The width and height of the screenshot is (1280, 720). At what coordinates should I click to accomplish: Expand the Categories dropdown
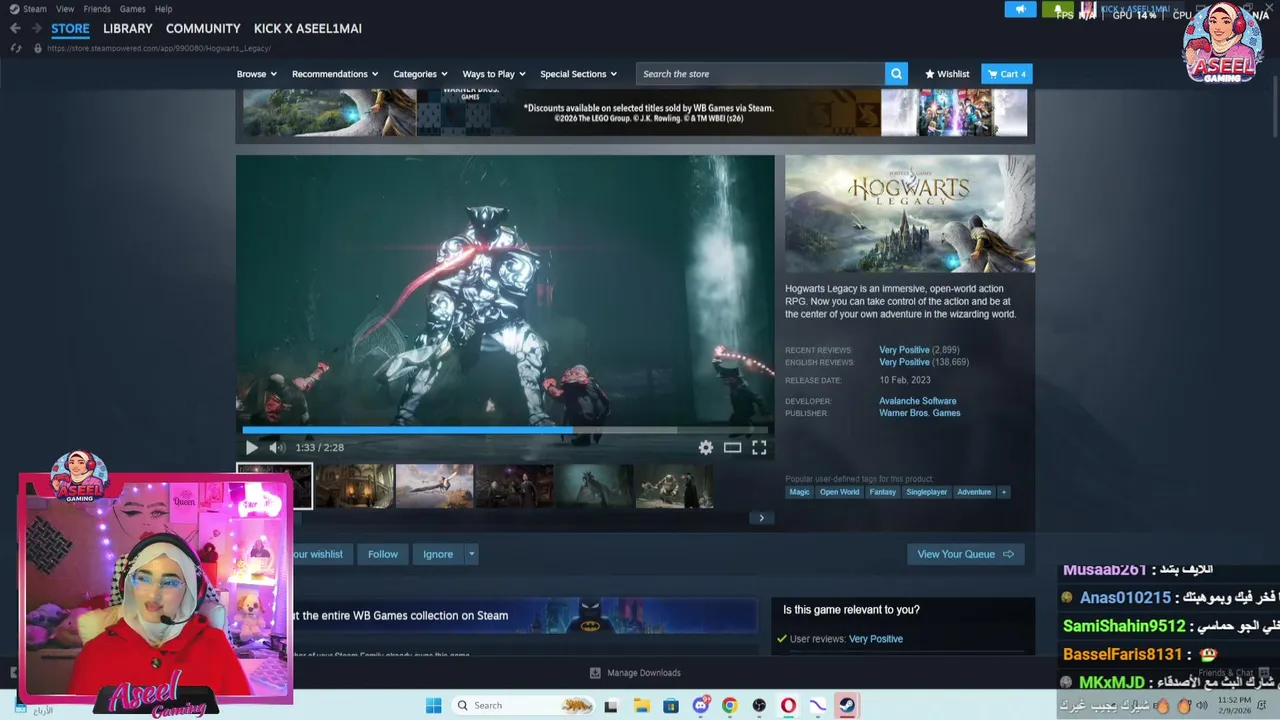[x=420, y=74]
